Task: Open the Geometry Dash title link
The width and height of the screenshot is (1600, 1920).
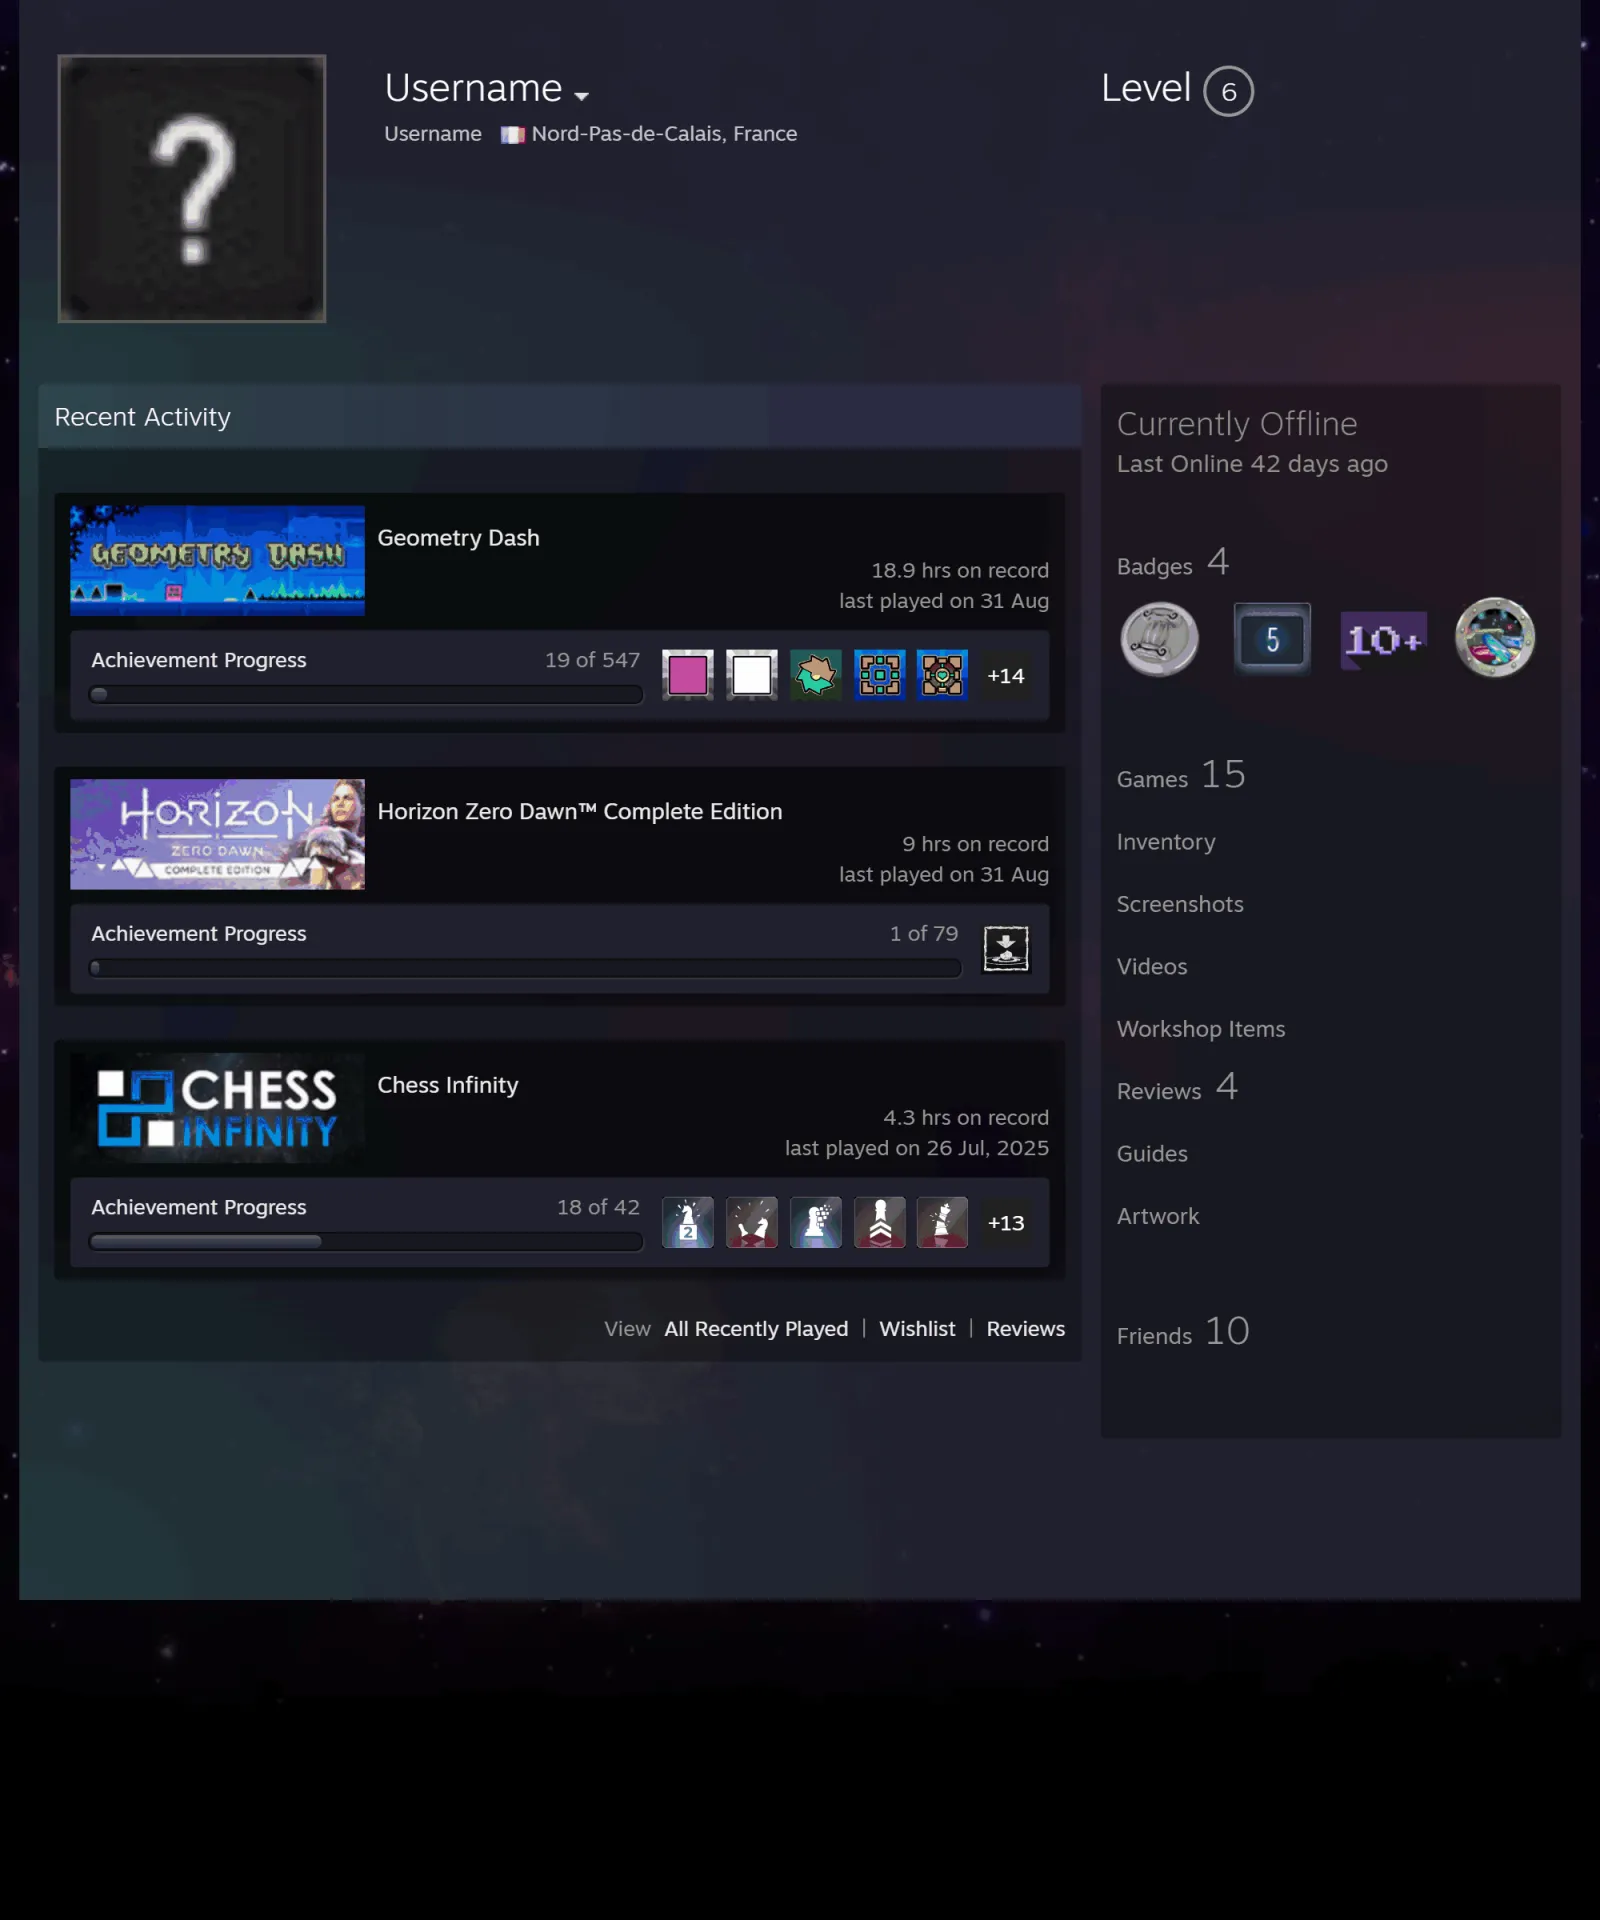Action: point(458,538)
